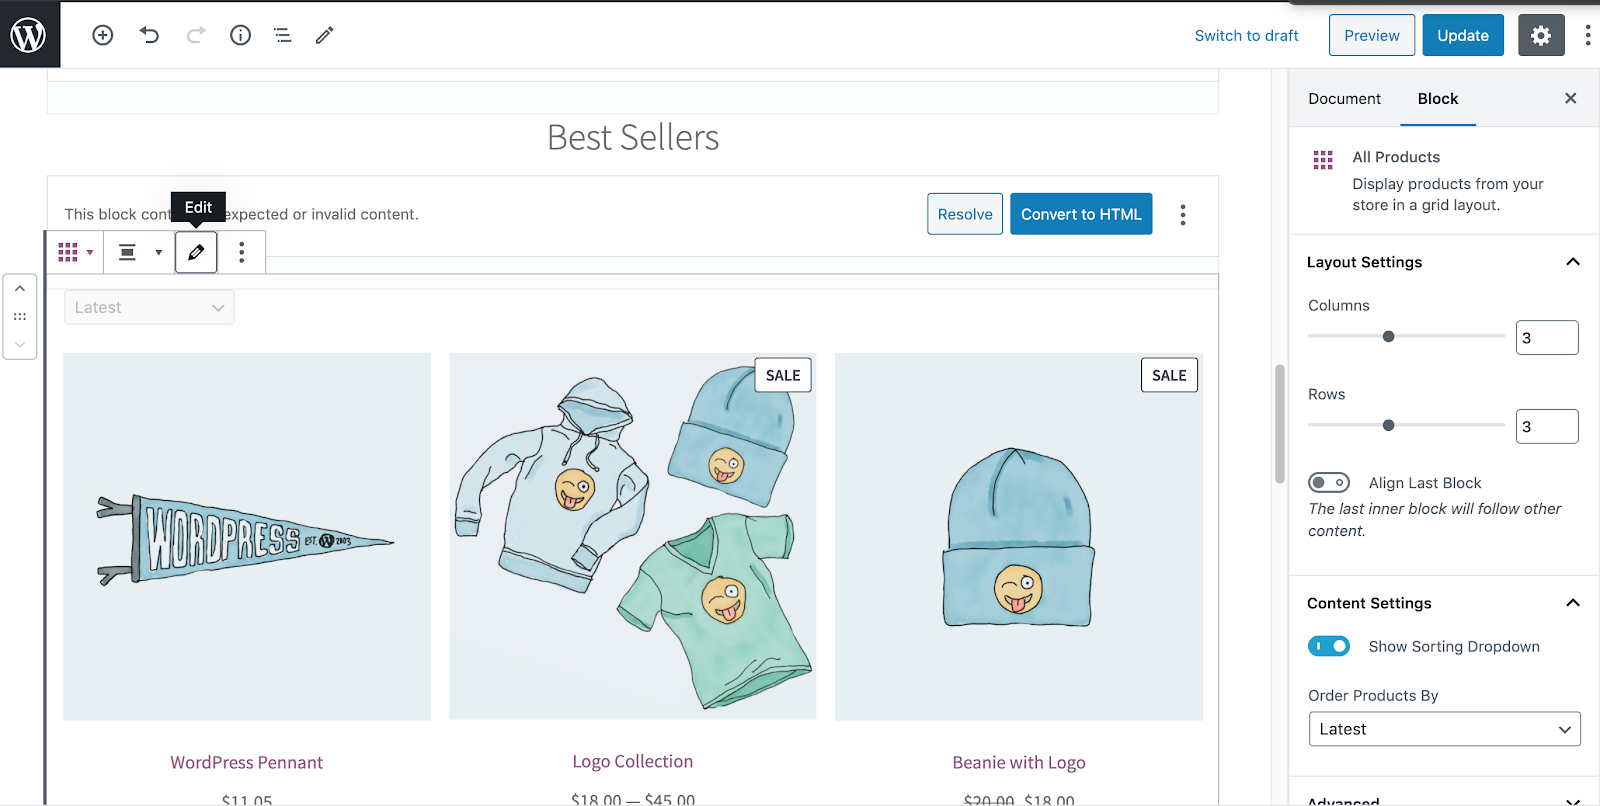Open Beanie with Logo title link
The image size is (1600, 806).
(x=1019, y=762)
